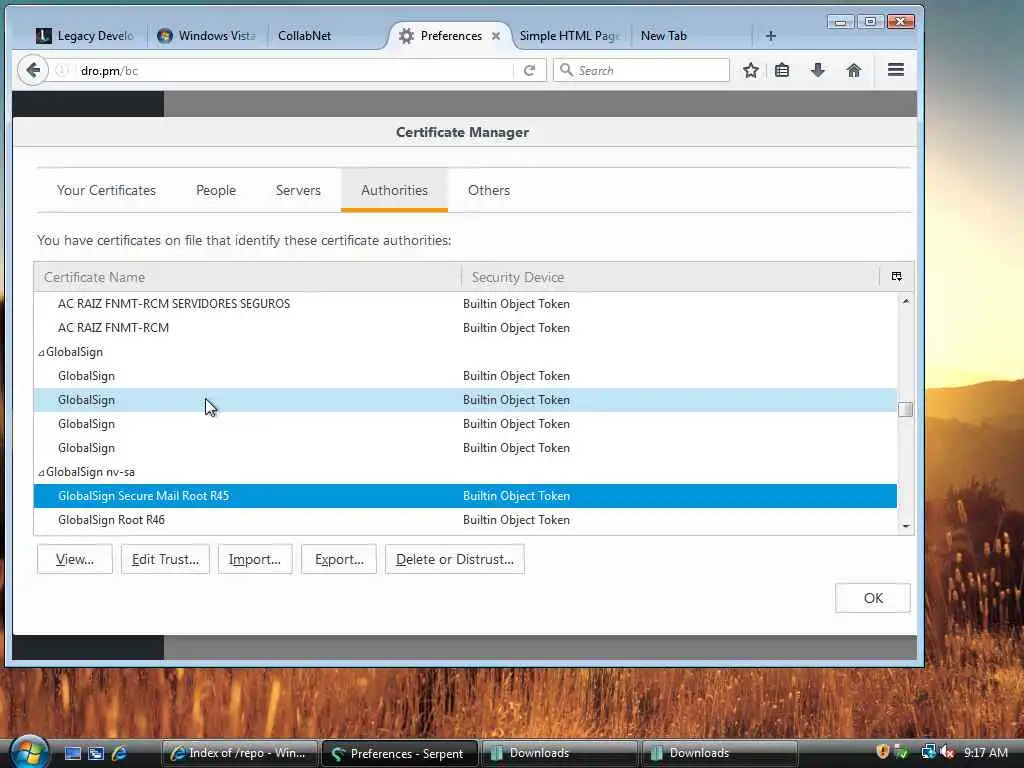Bookmark this page with the star icon
The image size is (1024, 768).
[x=750, y=70]
